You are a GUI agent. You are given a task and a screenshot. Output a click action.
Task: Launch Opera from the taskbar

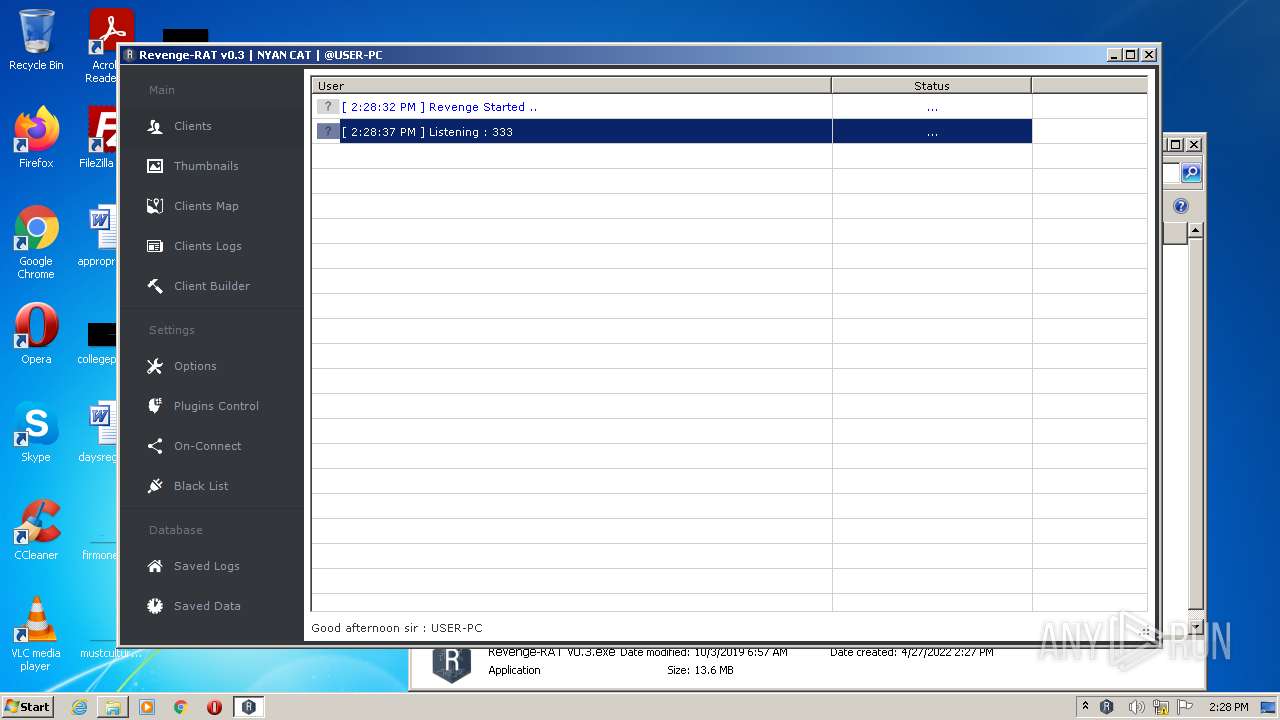point(214,707)
